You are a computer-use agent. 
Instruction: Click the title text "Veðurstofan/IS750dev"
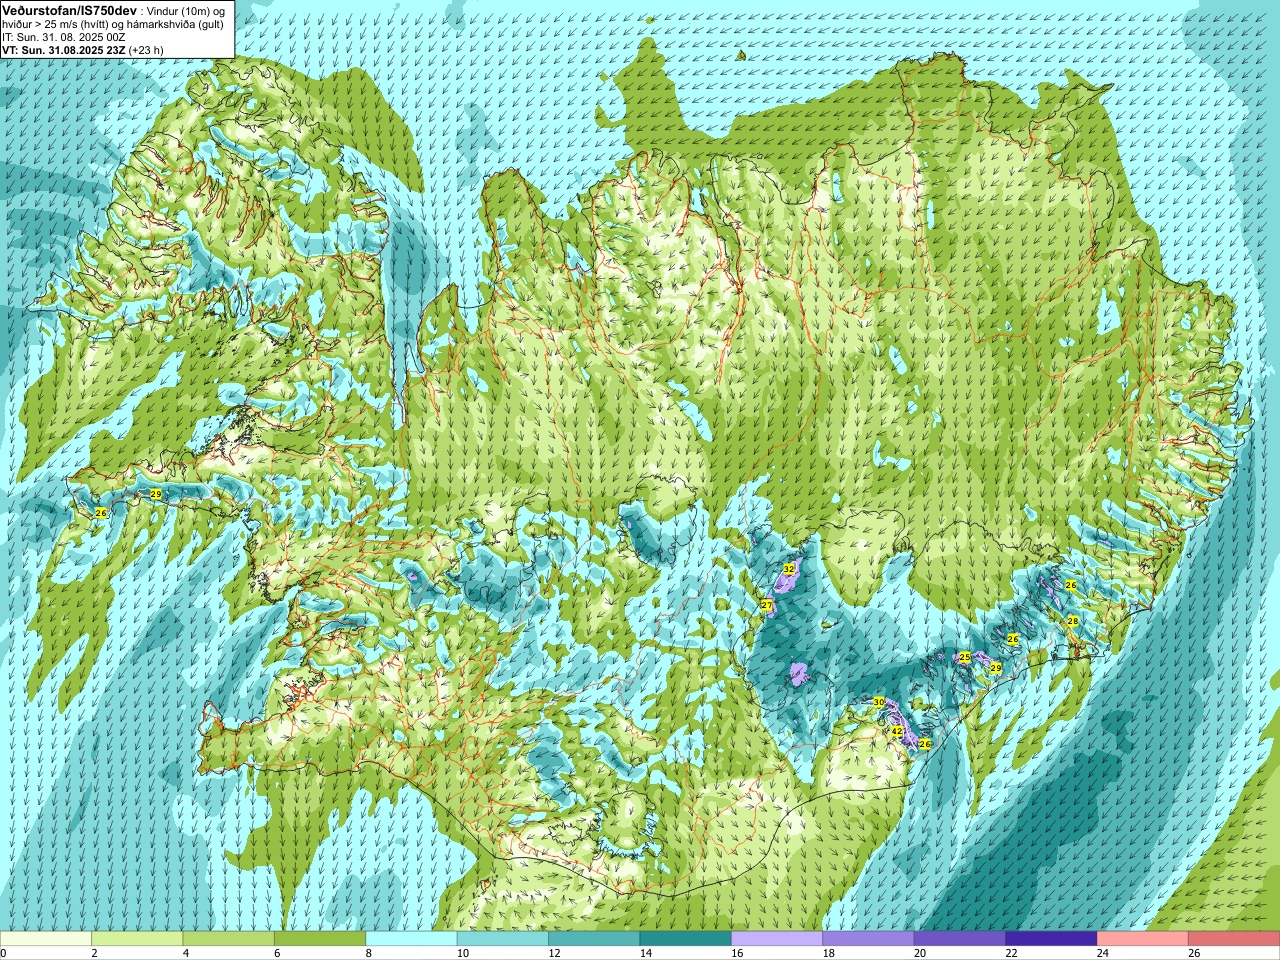point(69,9)
